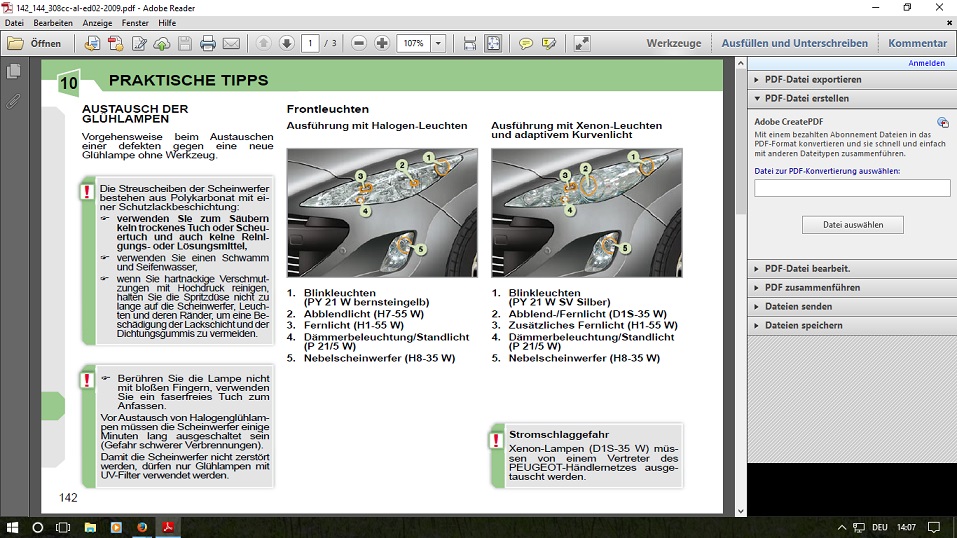Zoom in using the plus button

[382, 44]
